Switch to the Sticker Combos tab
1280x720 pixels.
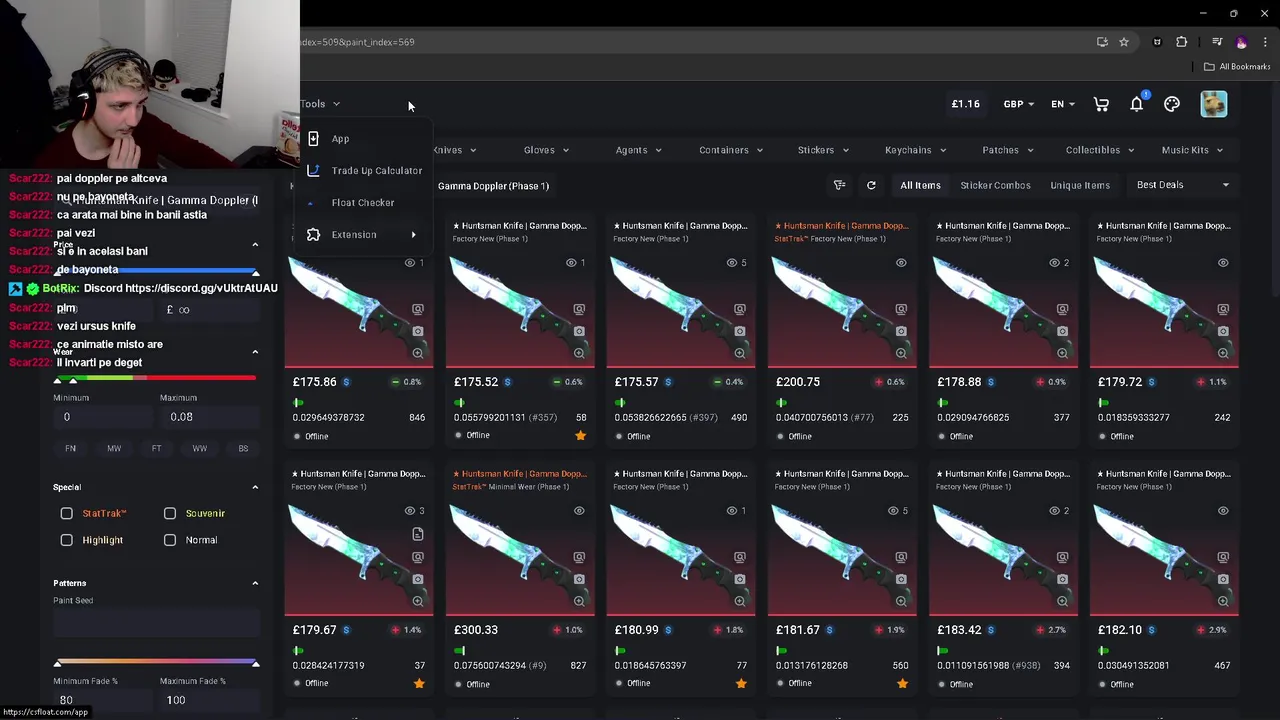click(x=995, y=185)
